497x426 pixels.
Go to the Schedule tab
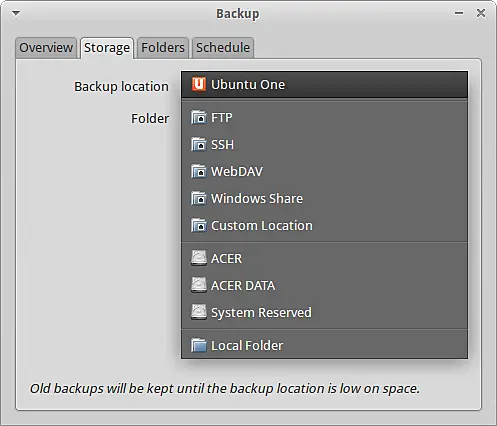pos(223,48)
